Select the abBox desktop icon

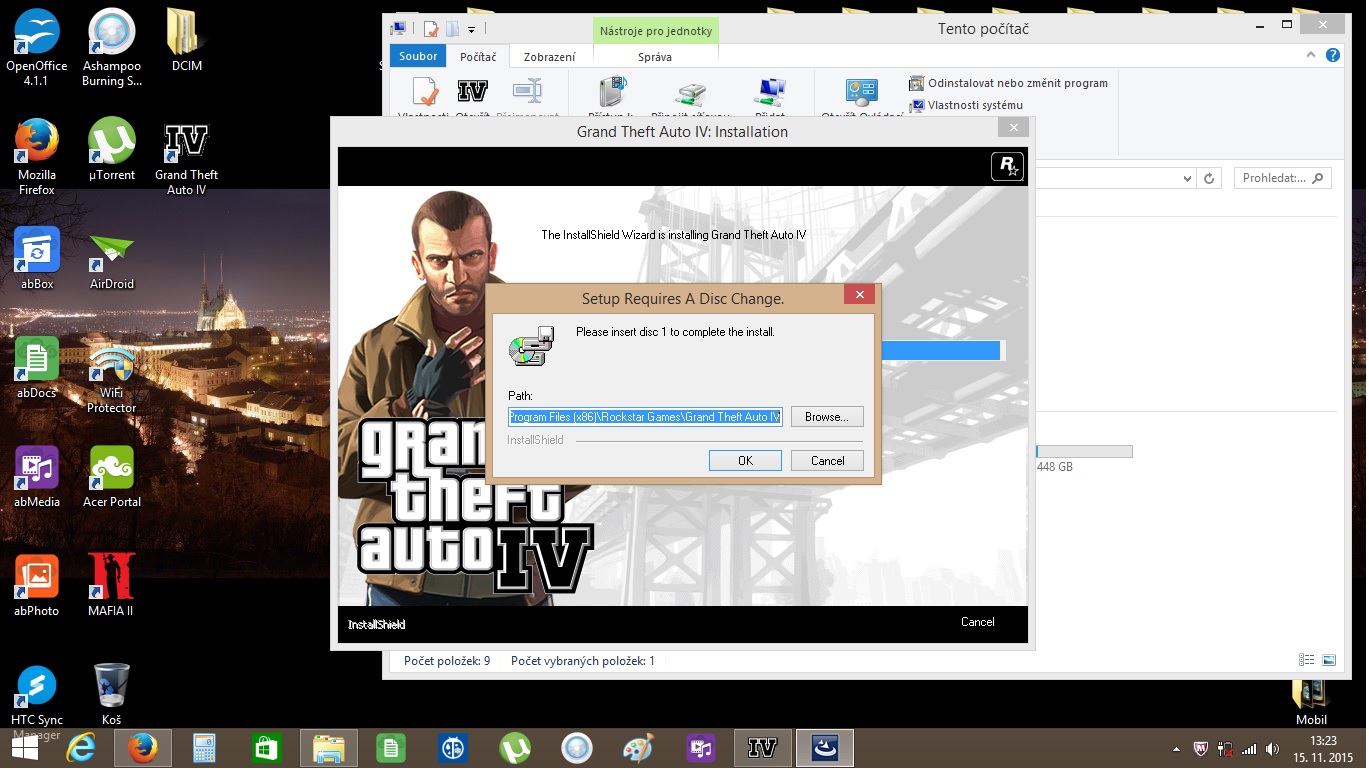click(x=37, y=258)
